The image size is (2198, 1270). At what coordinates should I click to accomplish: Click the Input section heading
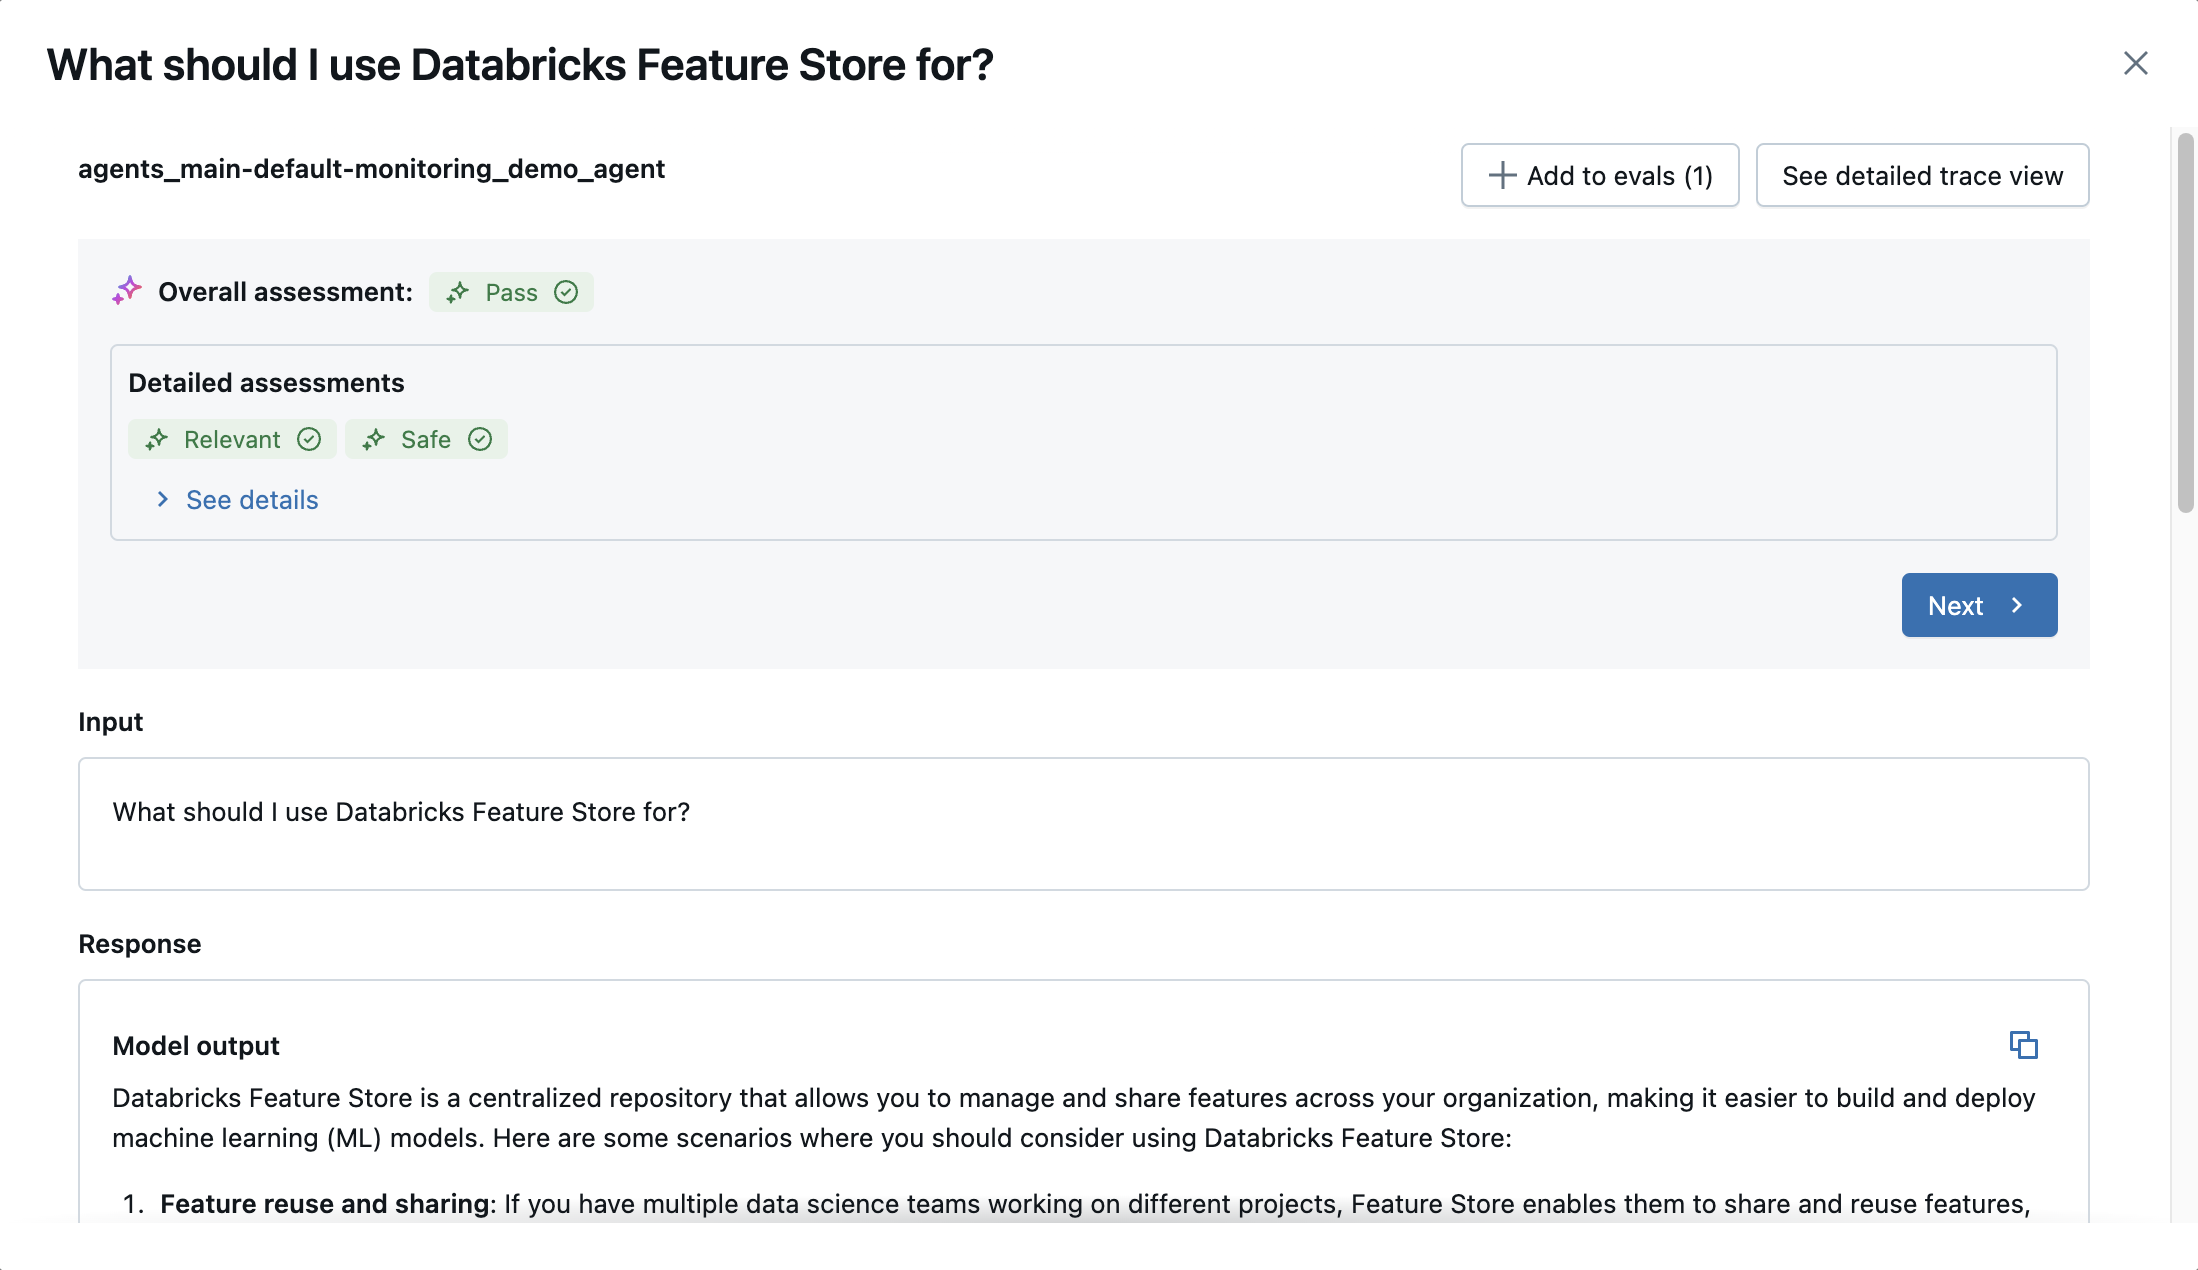click(x=111, y=722)
